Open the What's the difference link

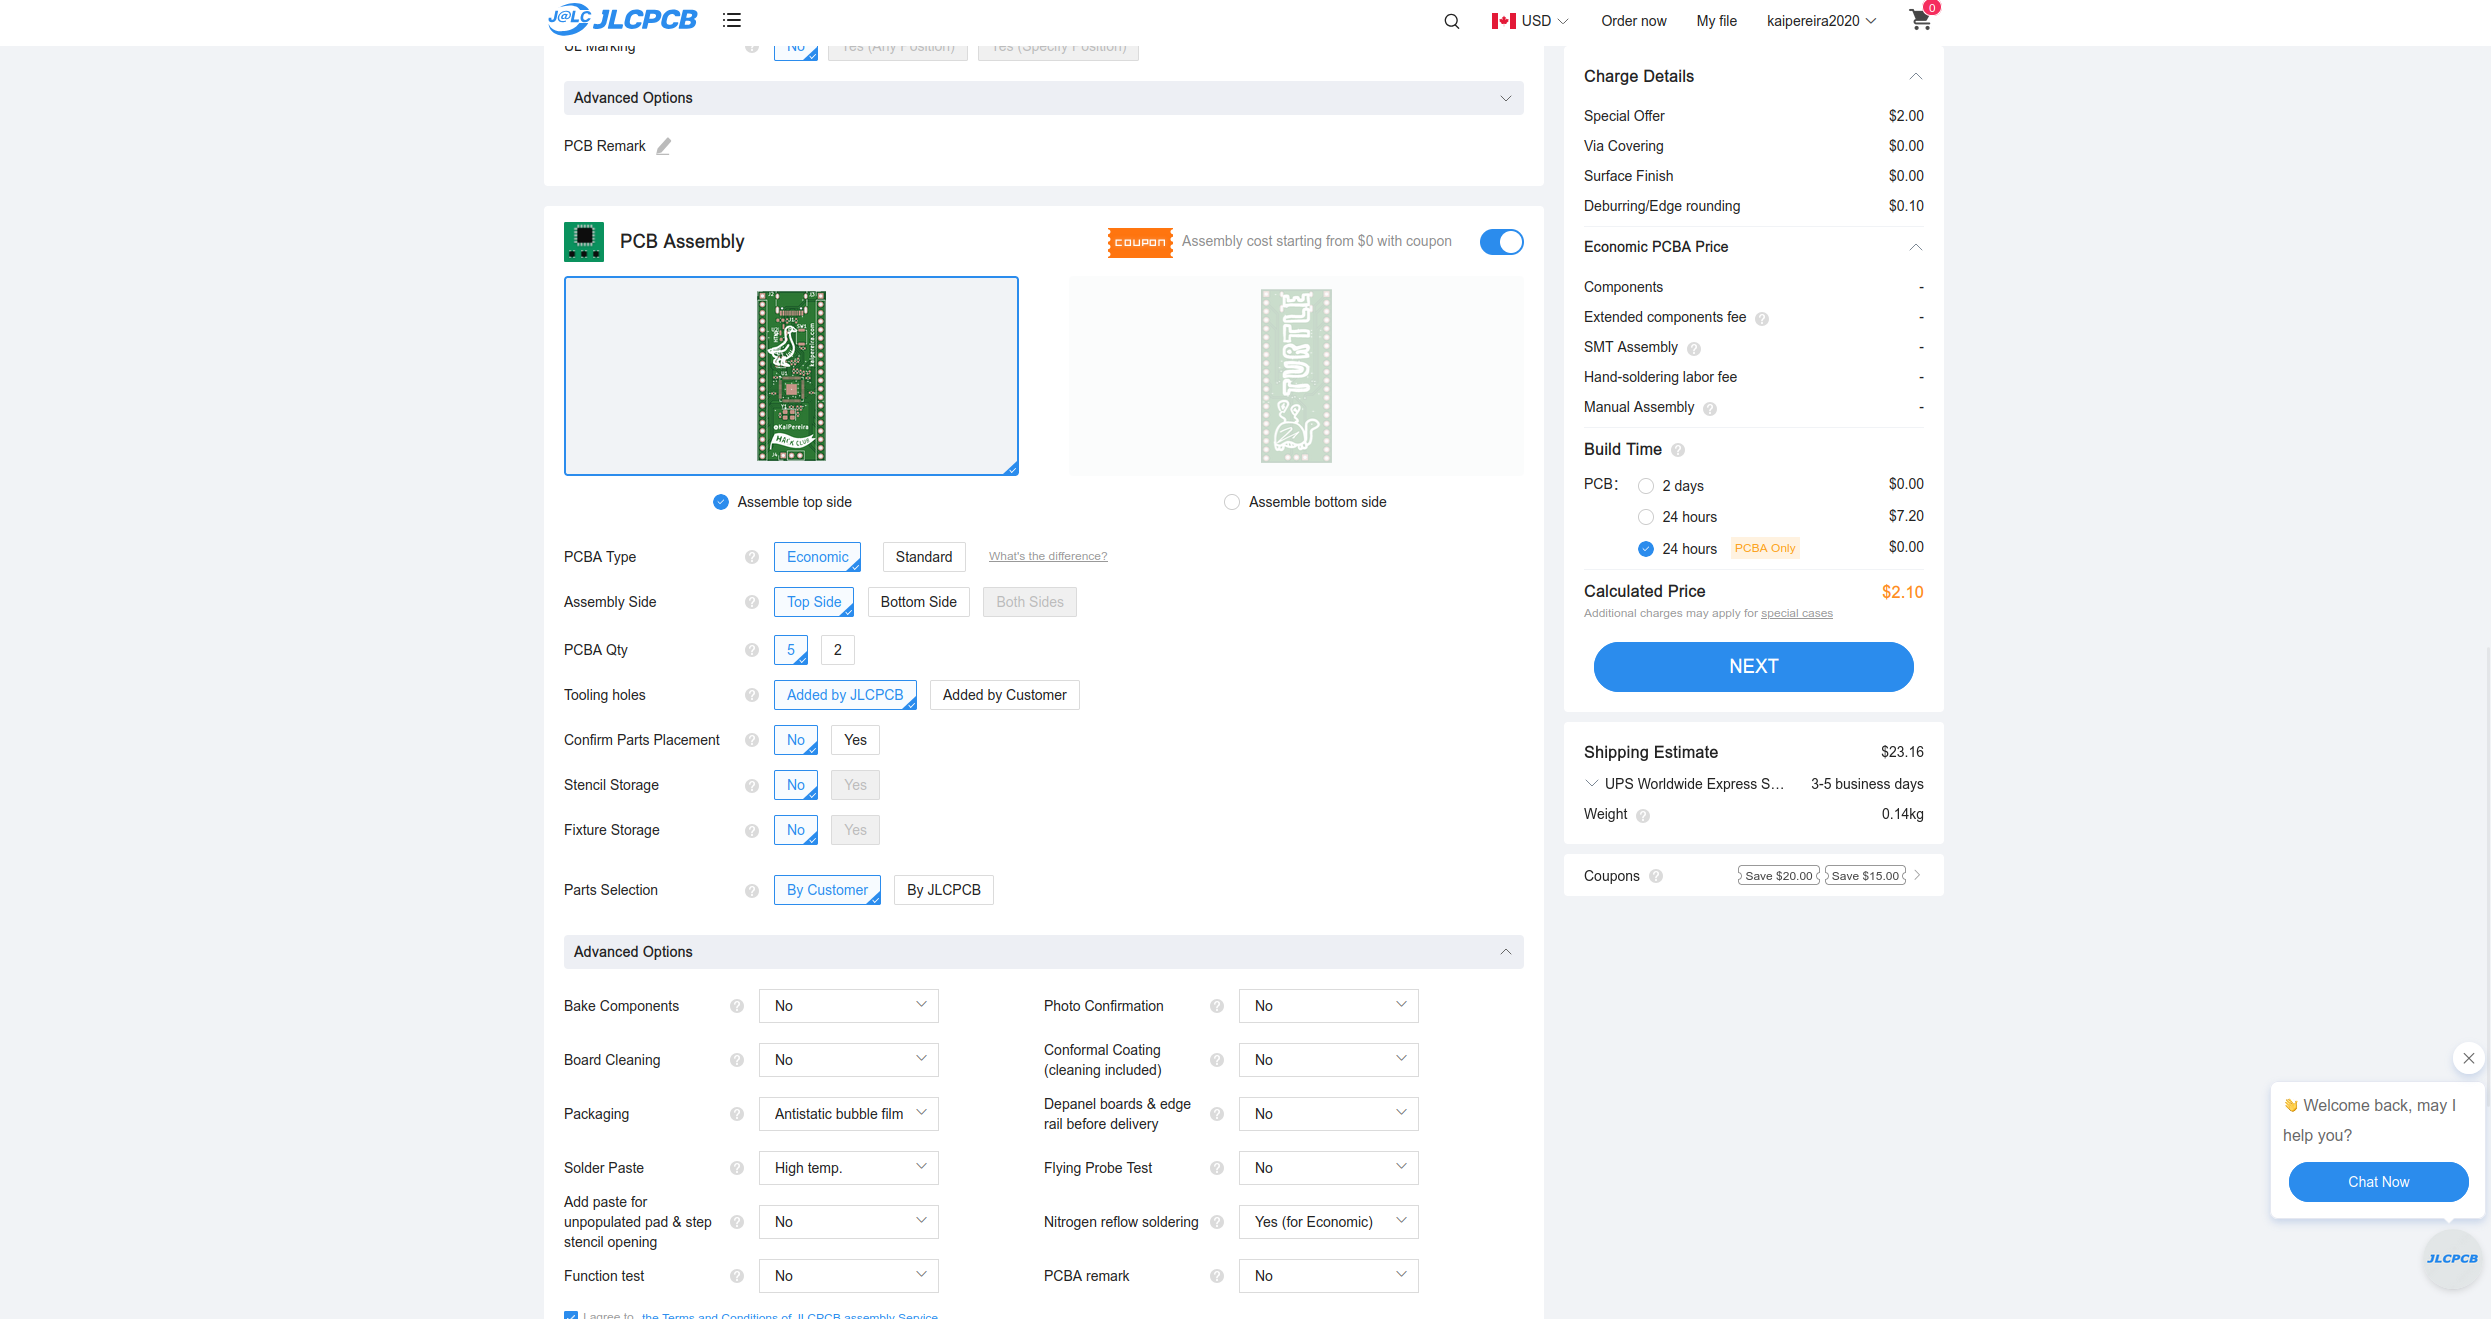coord(1047,556)
